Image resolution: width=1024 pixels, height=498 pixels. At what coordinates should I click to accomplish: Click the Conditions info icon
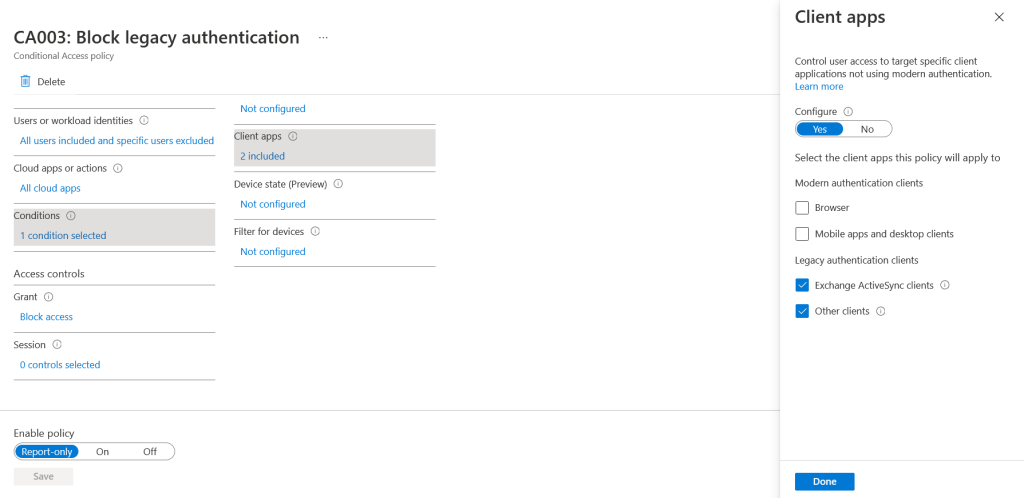click(x=71, y=215)
